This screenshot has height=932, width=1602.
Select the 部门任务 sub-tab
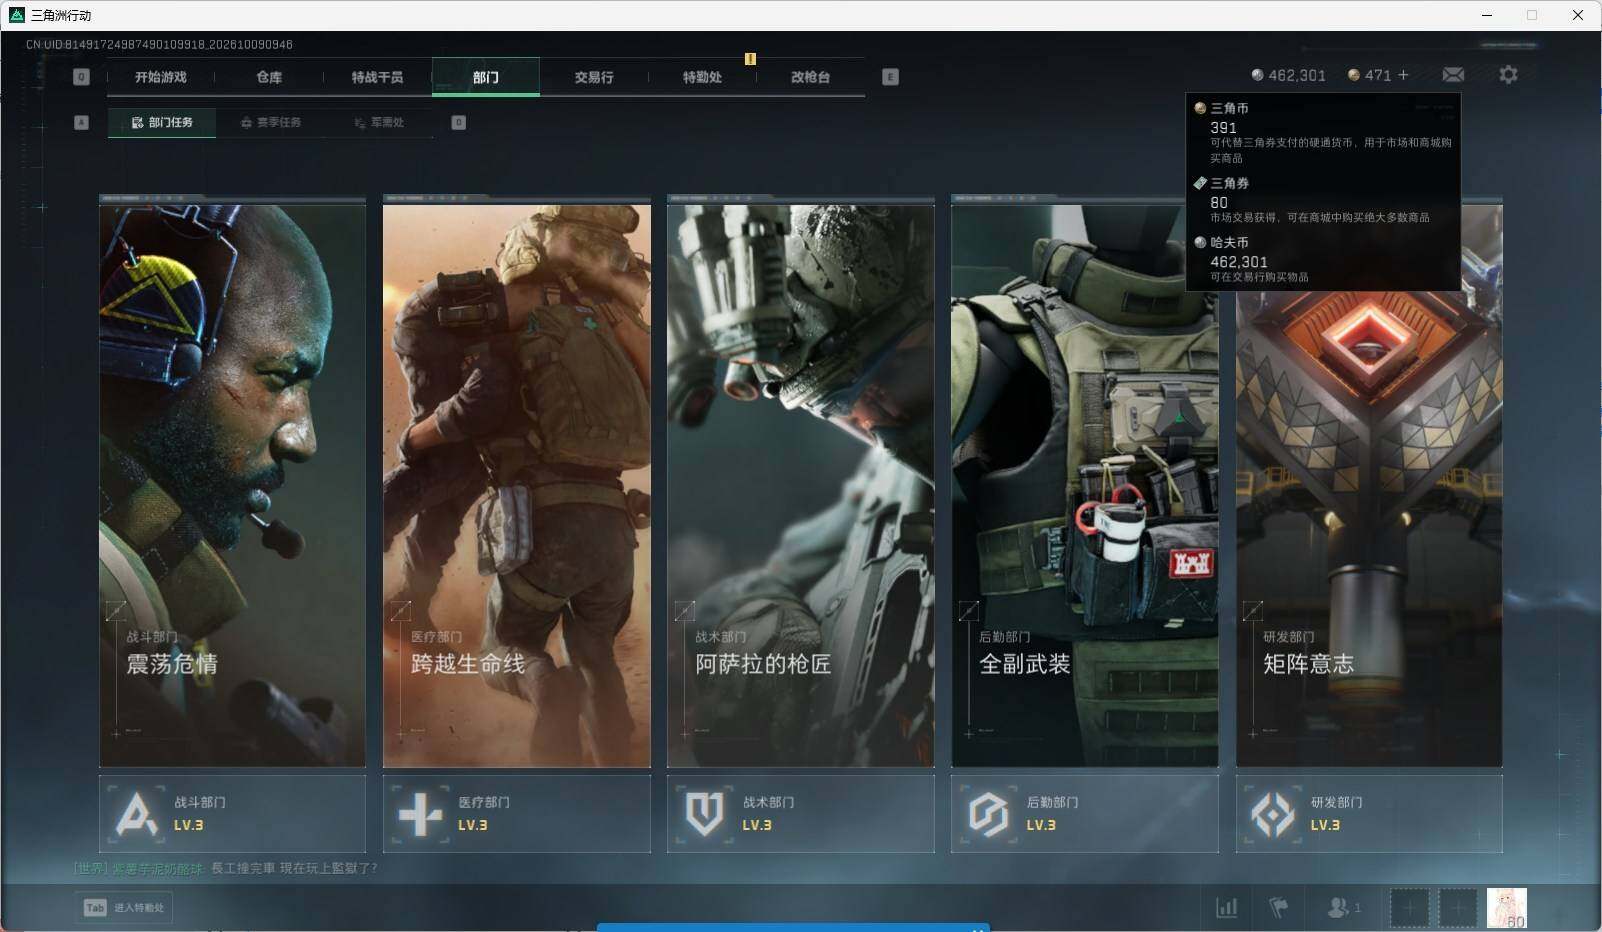[x=162, y=122]
